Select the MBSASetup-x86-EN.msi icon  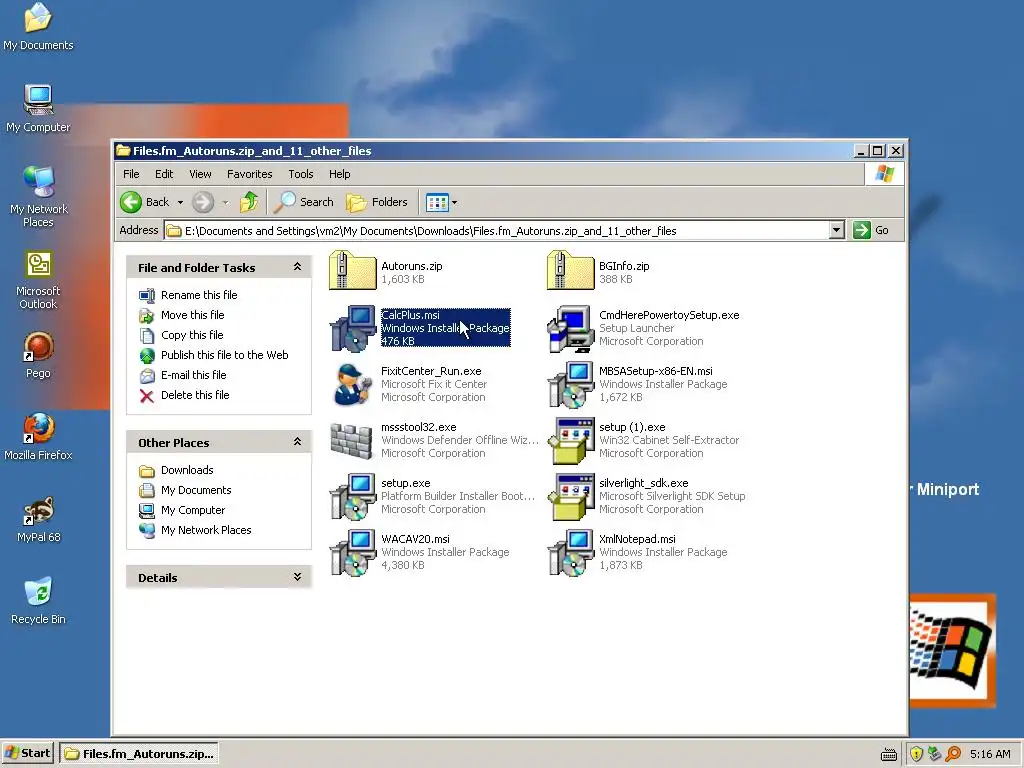[570, 384]
